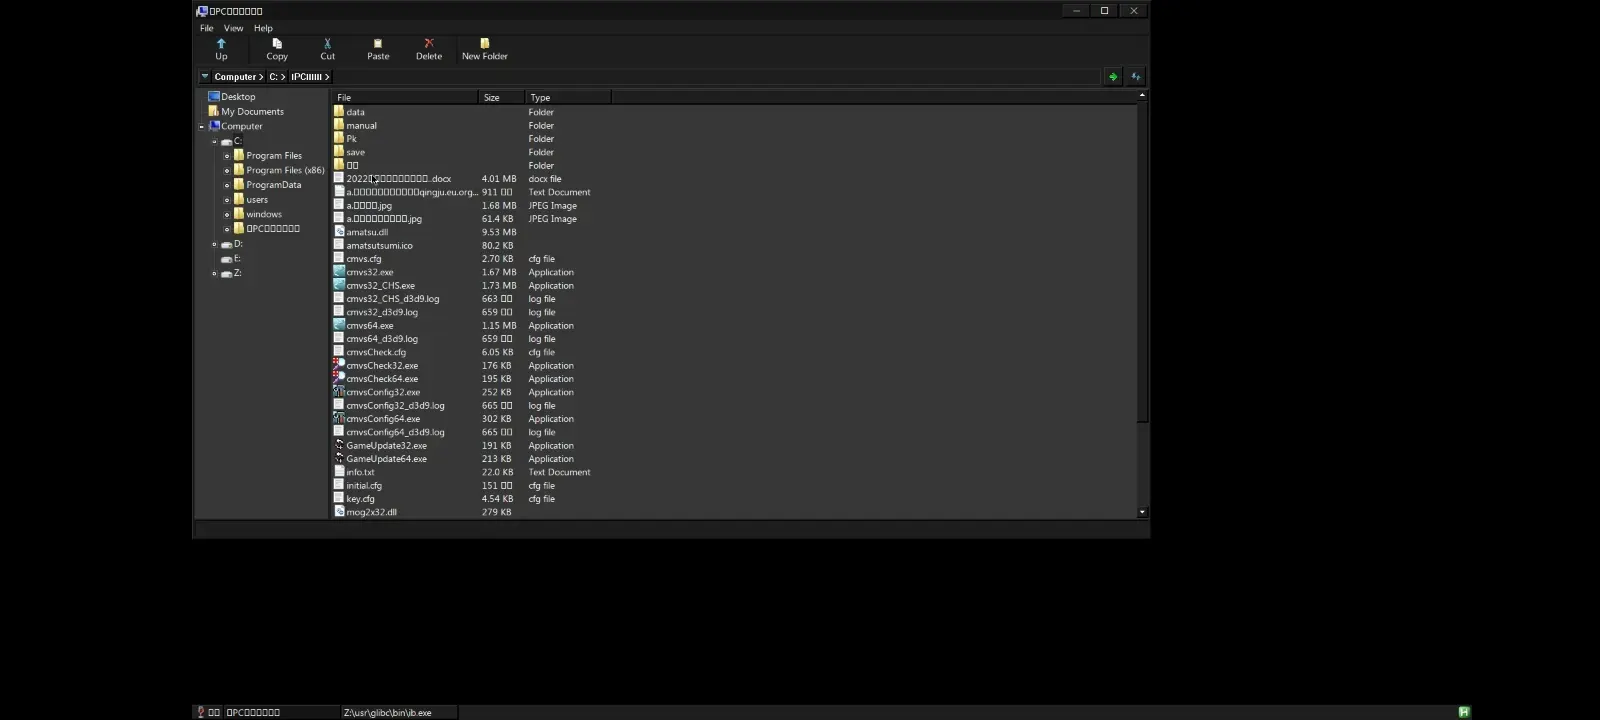Image resolution: width=1600 pixels, height=720 pixels.
Task: Expand the D: drive tree node
Action: click(214, 244)
